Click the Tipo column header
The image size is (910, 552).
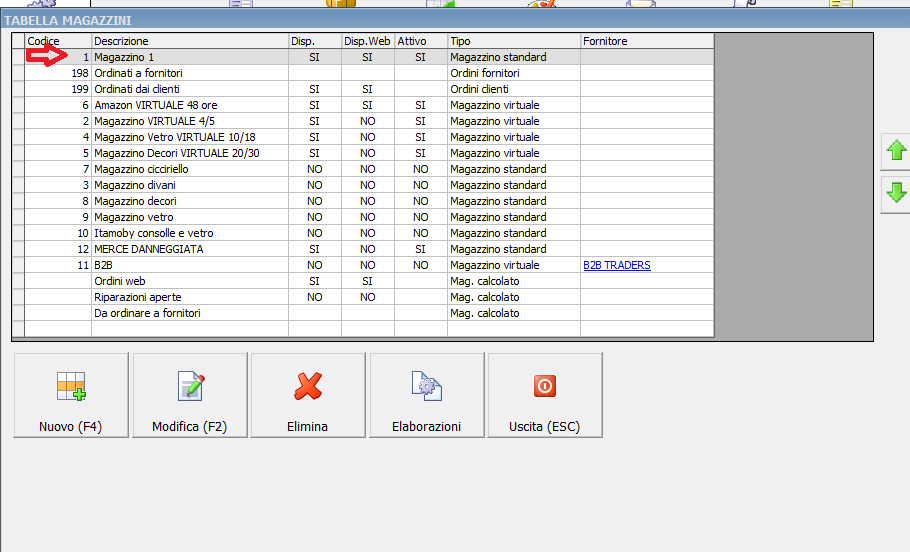coord(514,41)
